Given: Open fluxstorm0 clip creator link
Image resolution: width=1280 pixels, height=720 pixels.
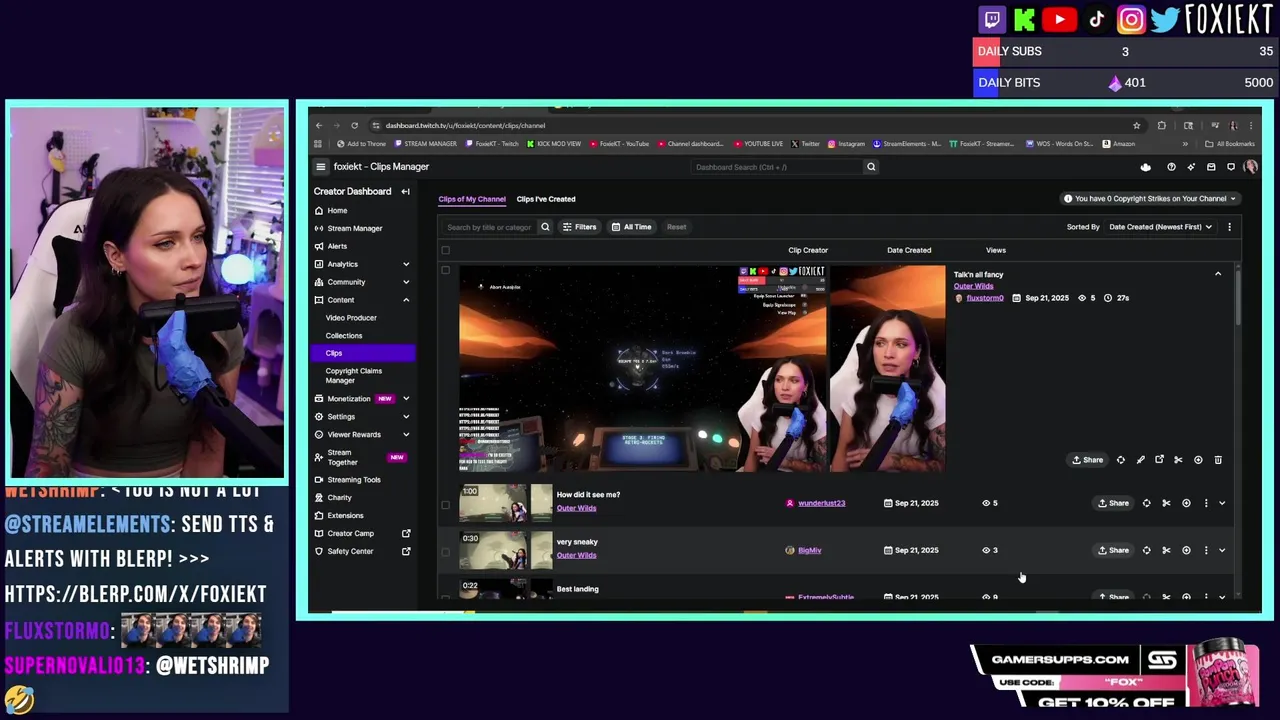Looking at the screenshot, I should coord(985,298).
